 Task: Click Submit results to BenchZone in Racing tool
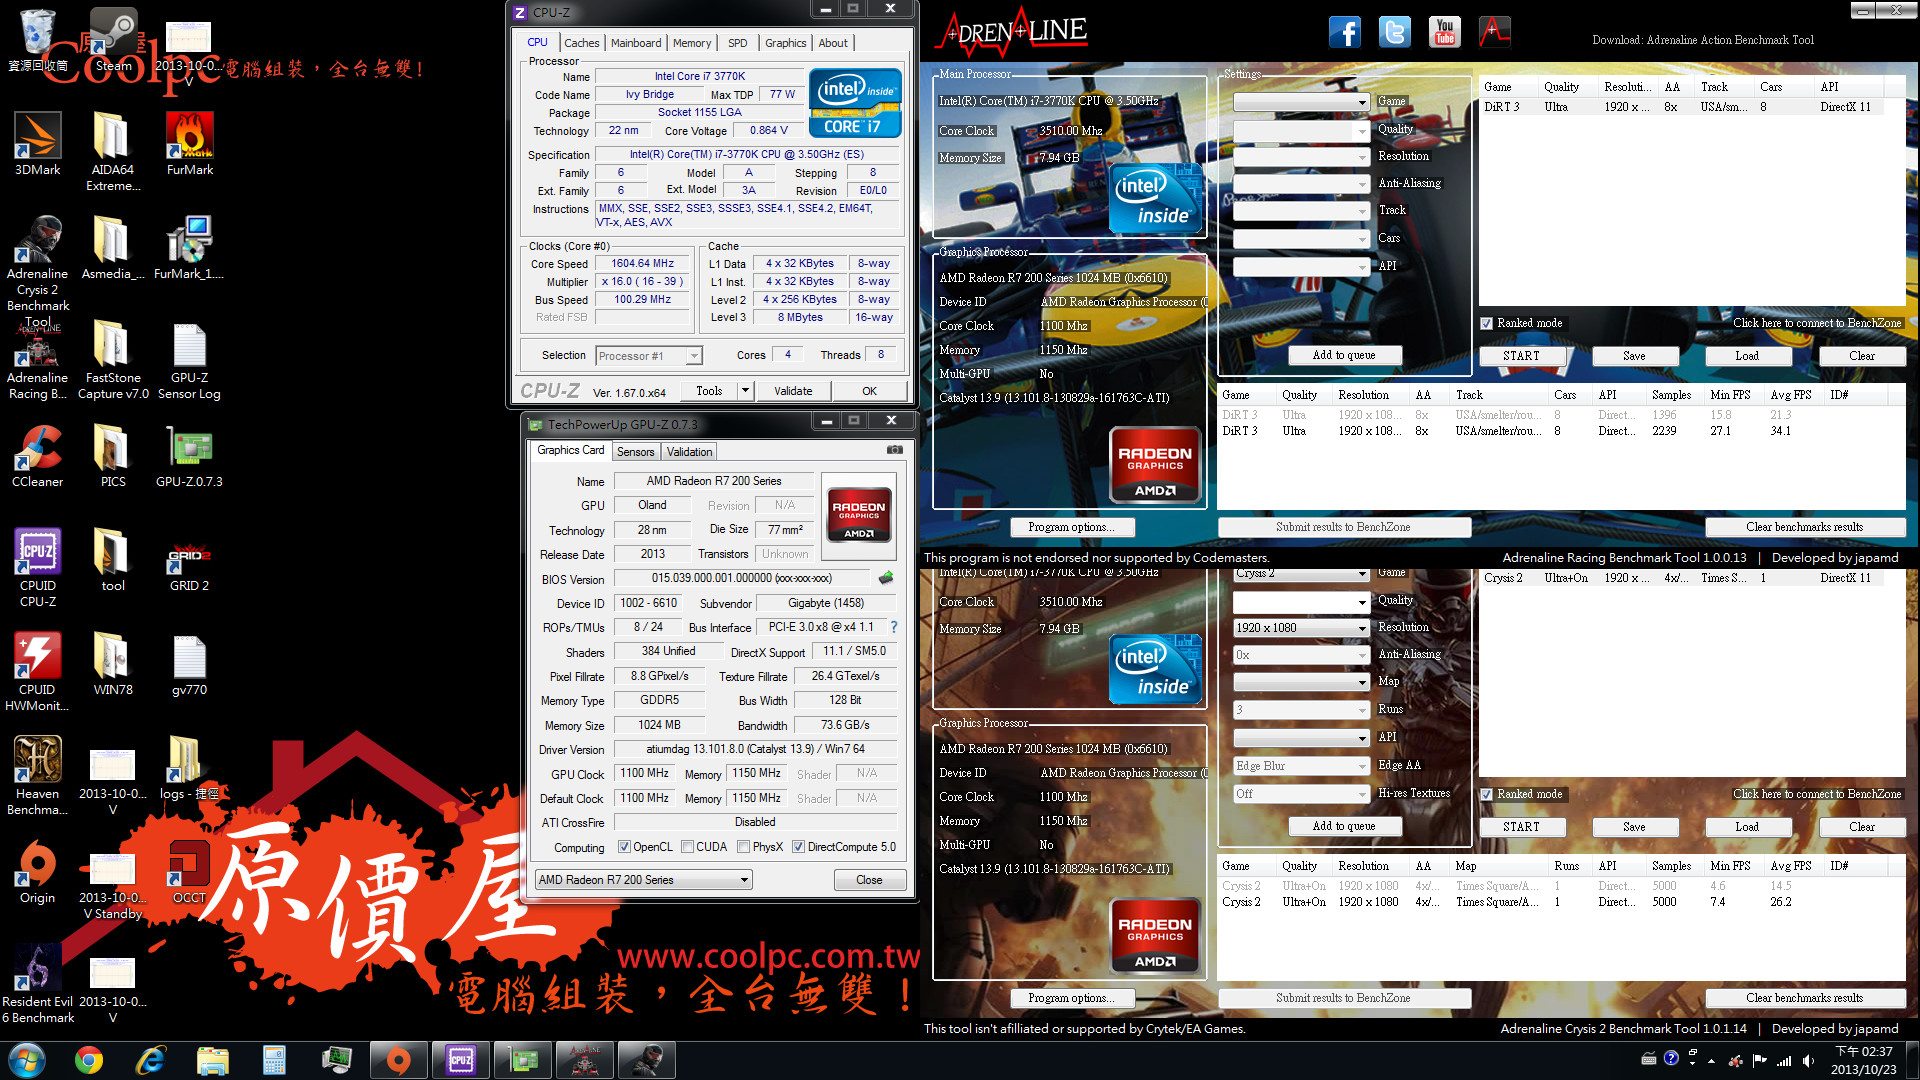[x=1343, y=527]
